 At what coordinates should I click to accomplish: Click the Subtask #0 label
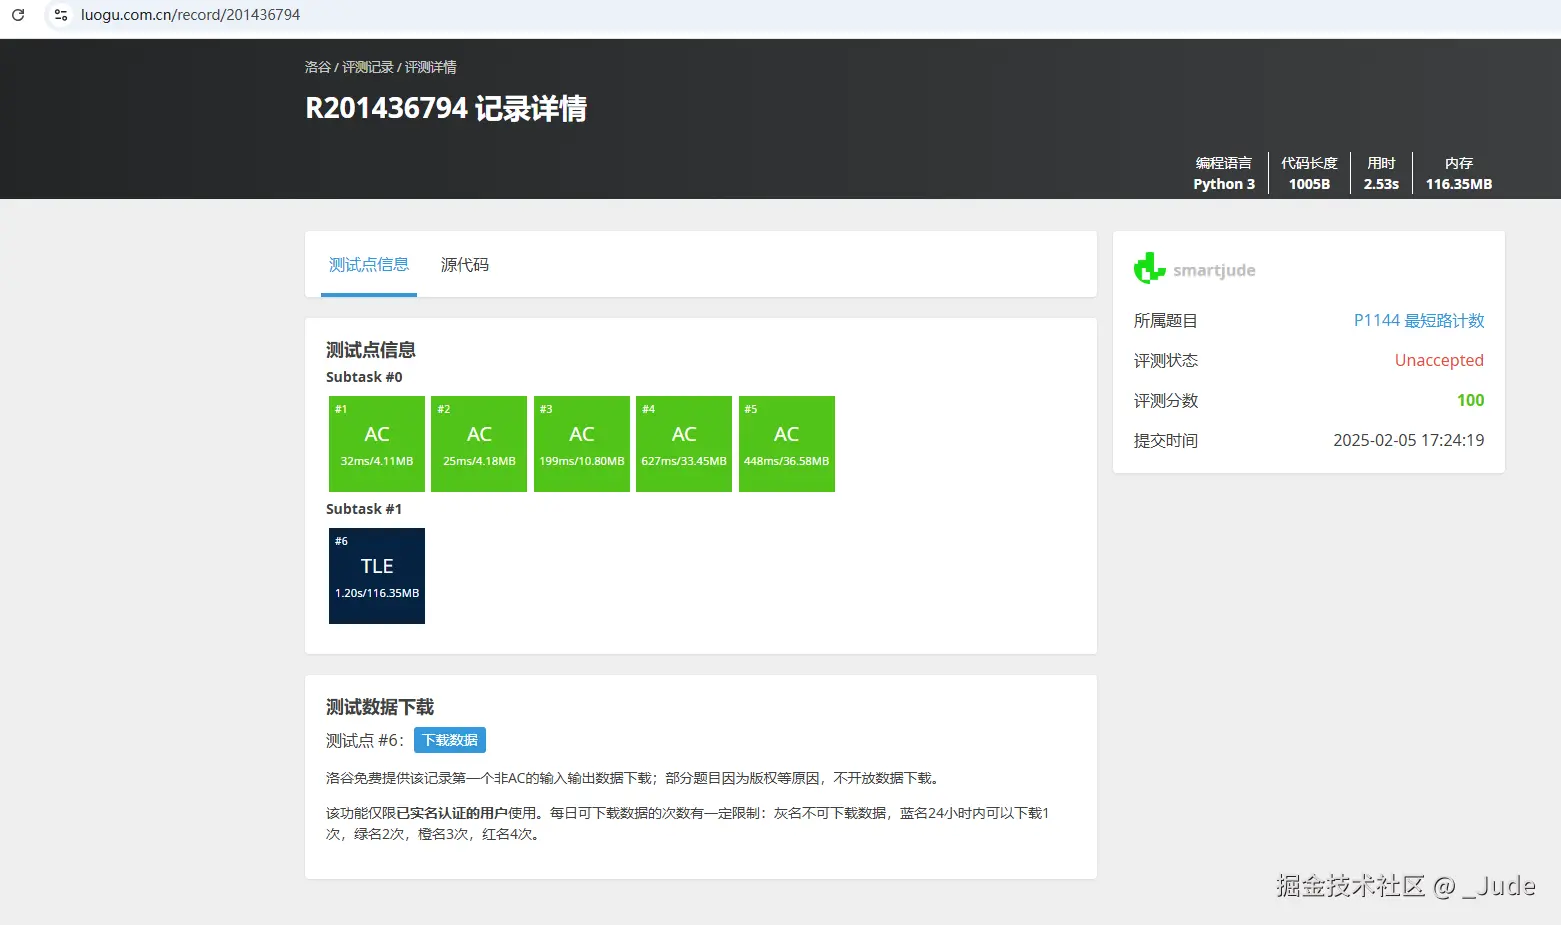coord(364,377)
